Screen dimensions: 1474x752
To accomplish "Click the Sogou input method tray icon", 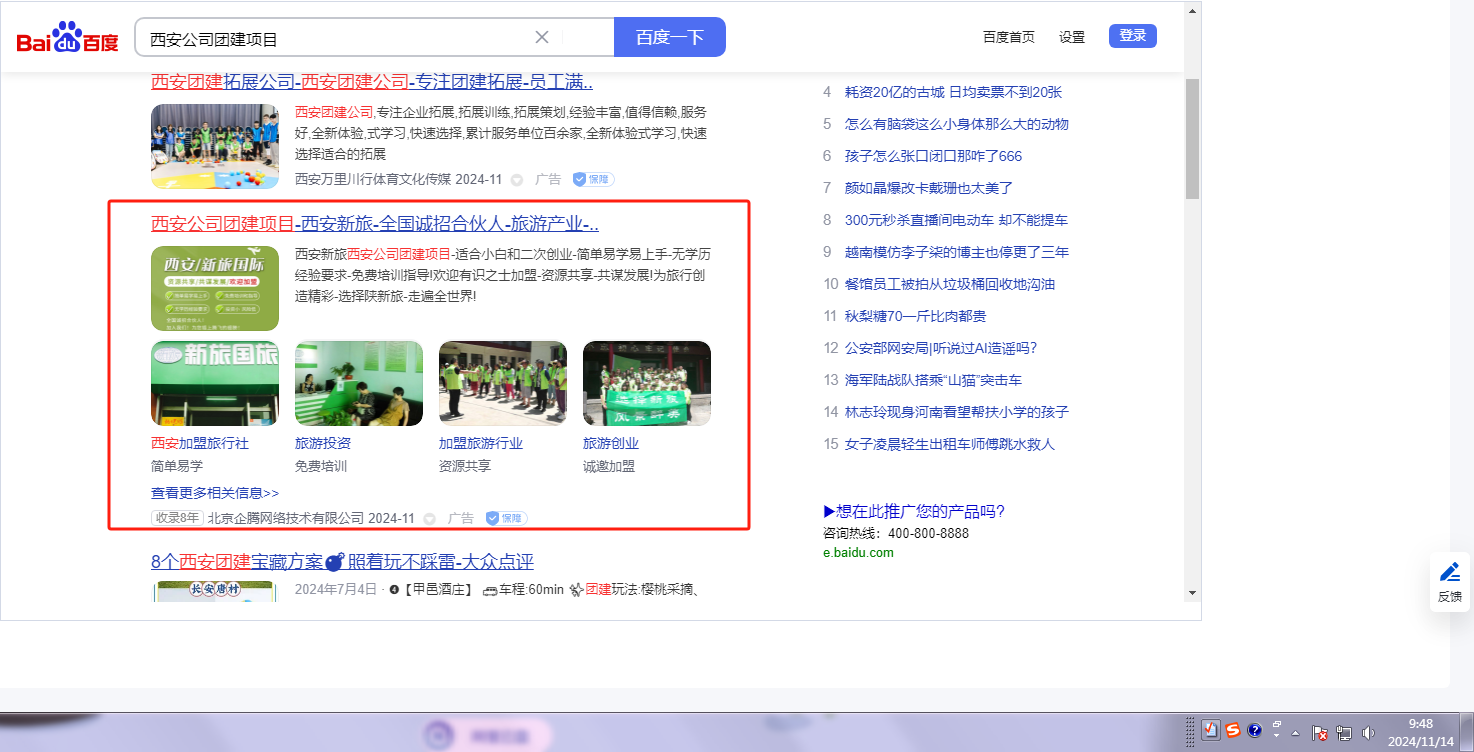I will coord(1233,730).
